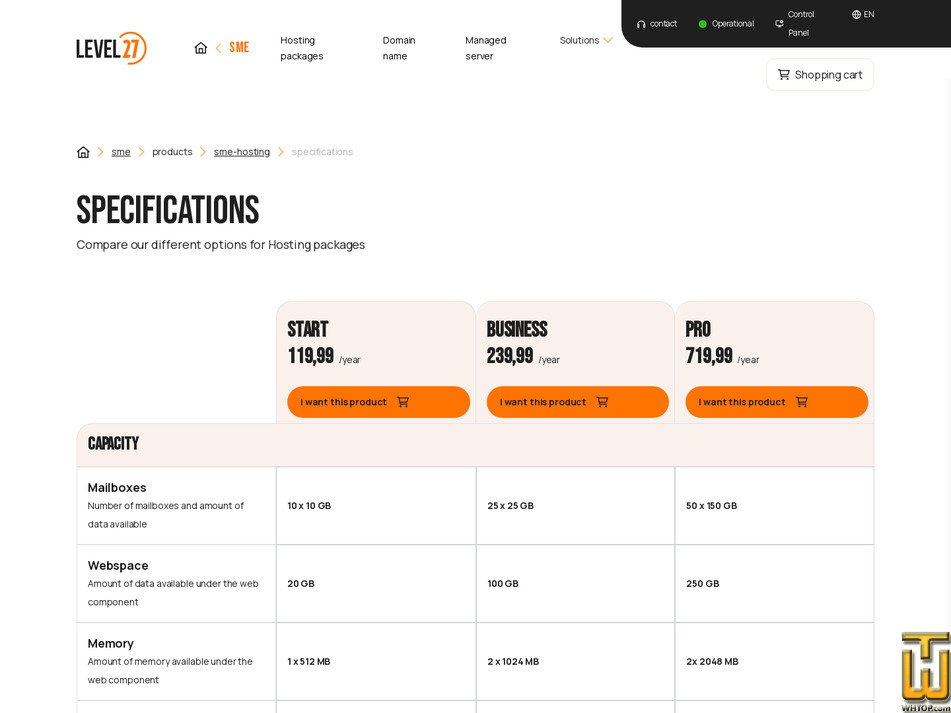The image size is (951, 713).
Task: Click the headset contact icon
Action: (641, 24)
